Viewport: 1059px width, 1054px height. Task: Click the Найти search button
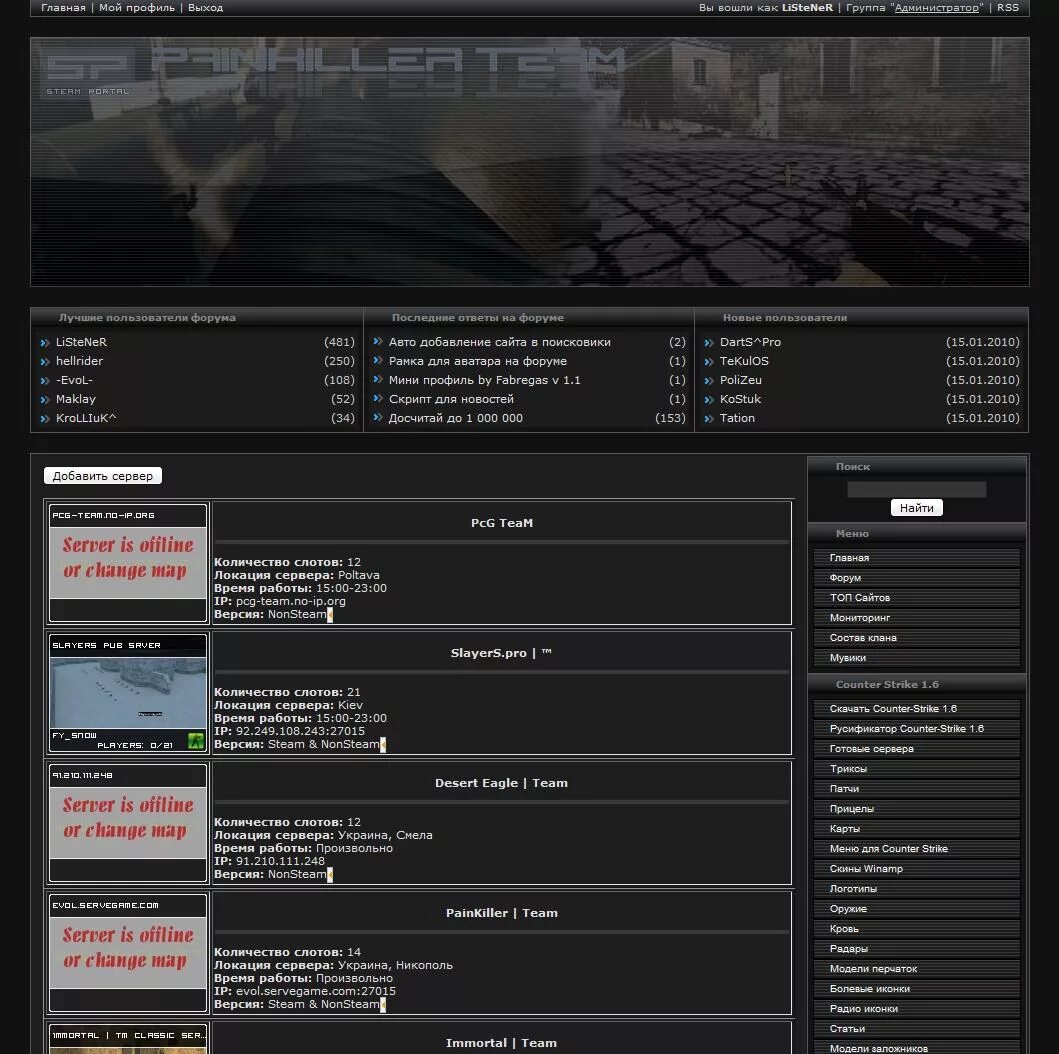(916, 508)
